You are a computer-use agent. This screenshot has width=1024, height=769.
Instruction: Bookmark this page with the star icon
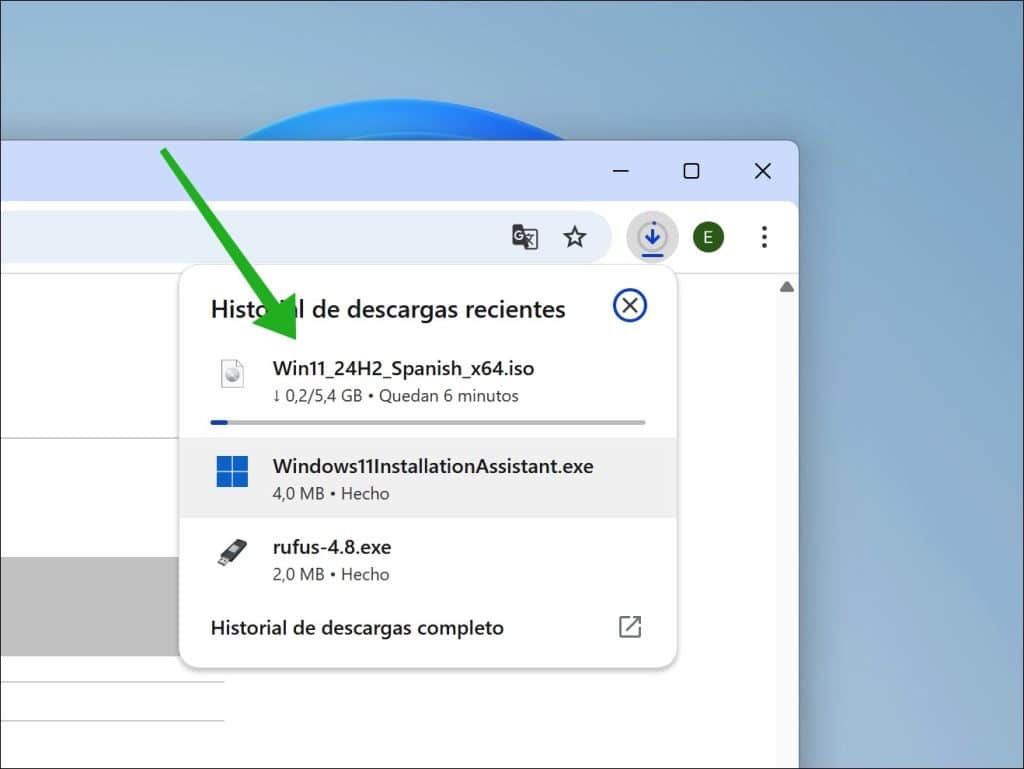pyautogui.click(x=575, y=236)
